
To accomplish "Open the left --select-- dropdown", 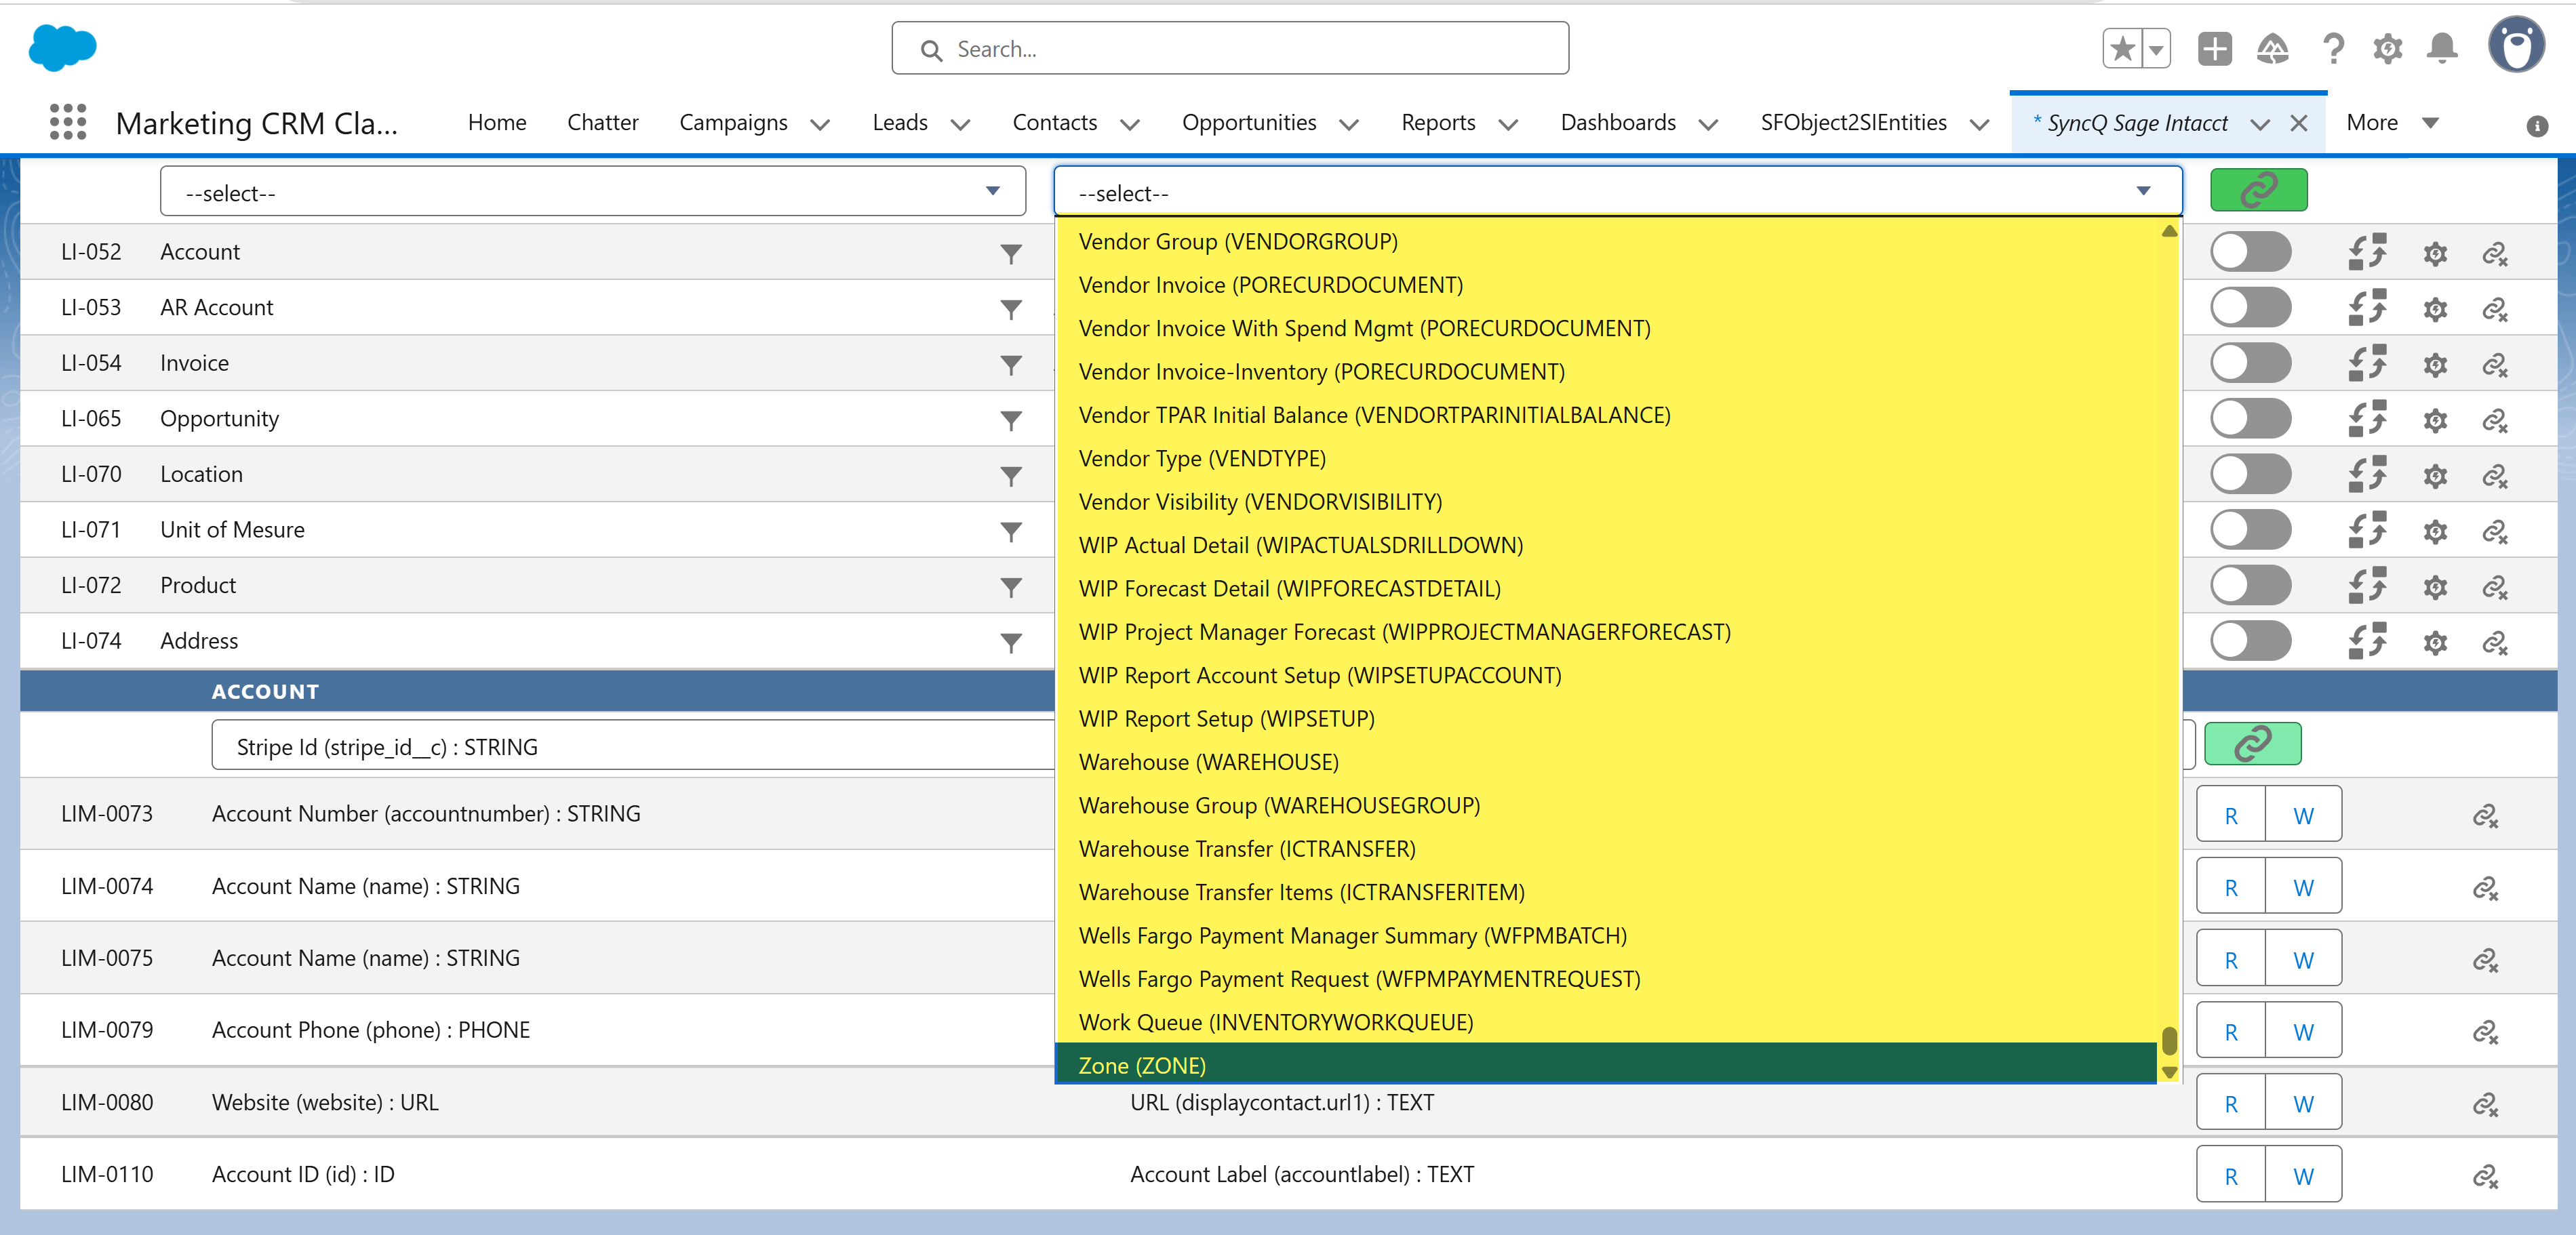I will [x=593, y=191].
